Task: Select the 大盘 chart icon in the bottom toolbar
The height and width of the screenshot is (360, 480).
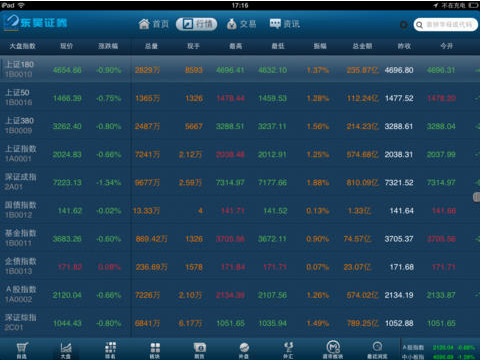Action: pyautogui.click(x=66, y=350)
